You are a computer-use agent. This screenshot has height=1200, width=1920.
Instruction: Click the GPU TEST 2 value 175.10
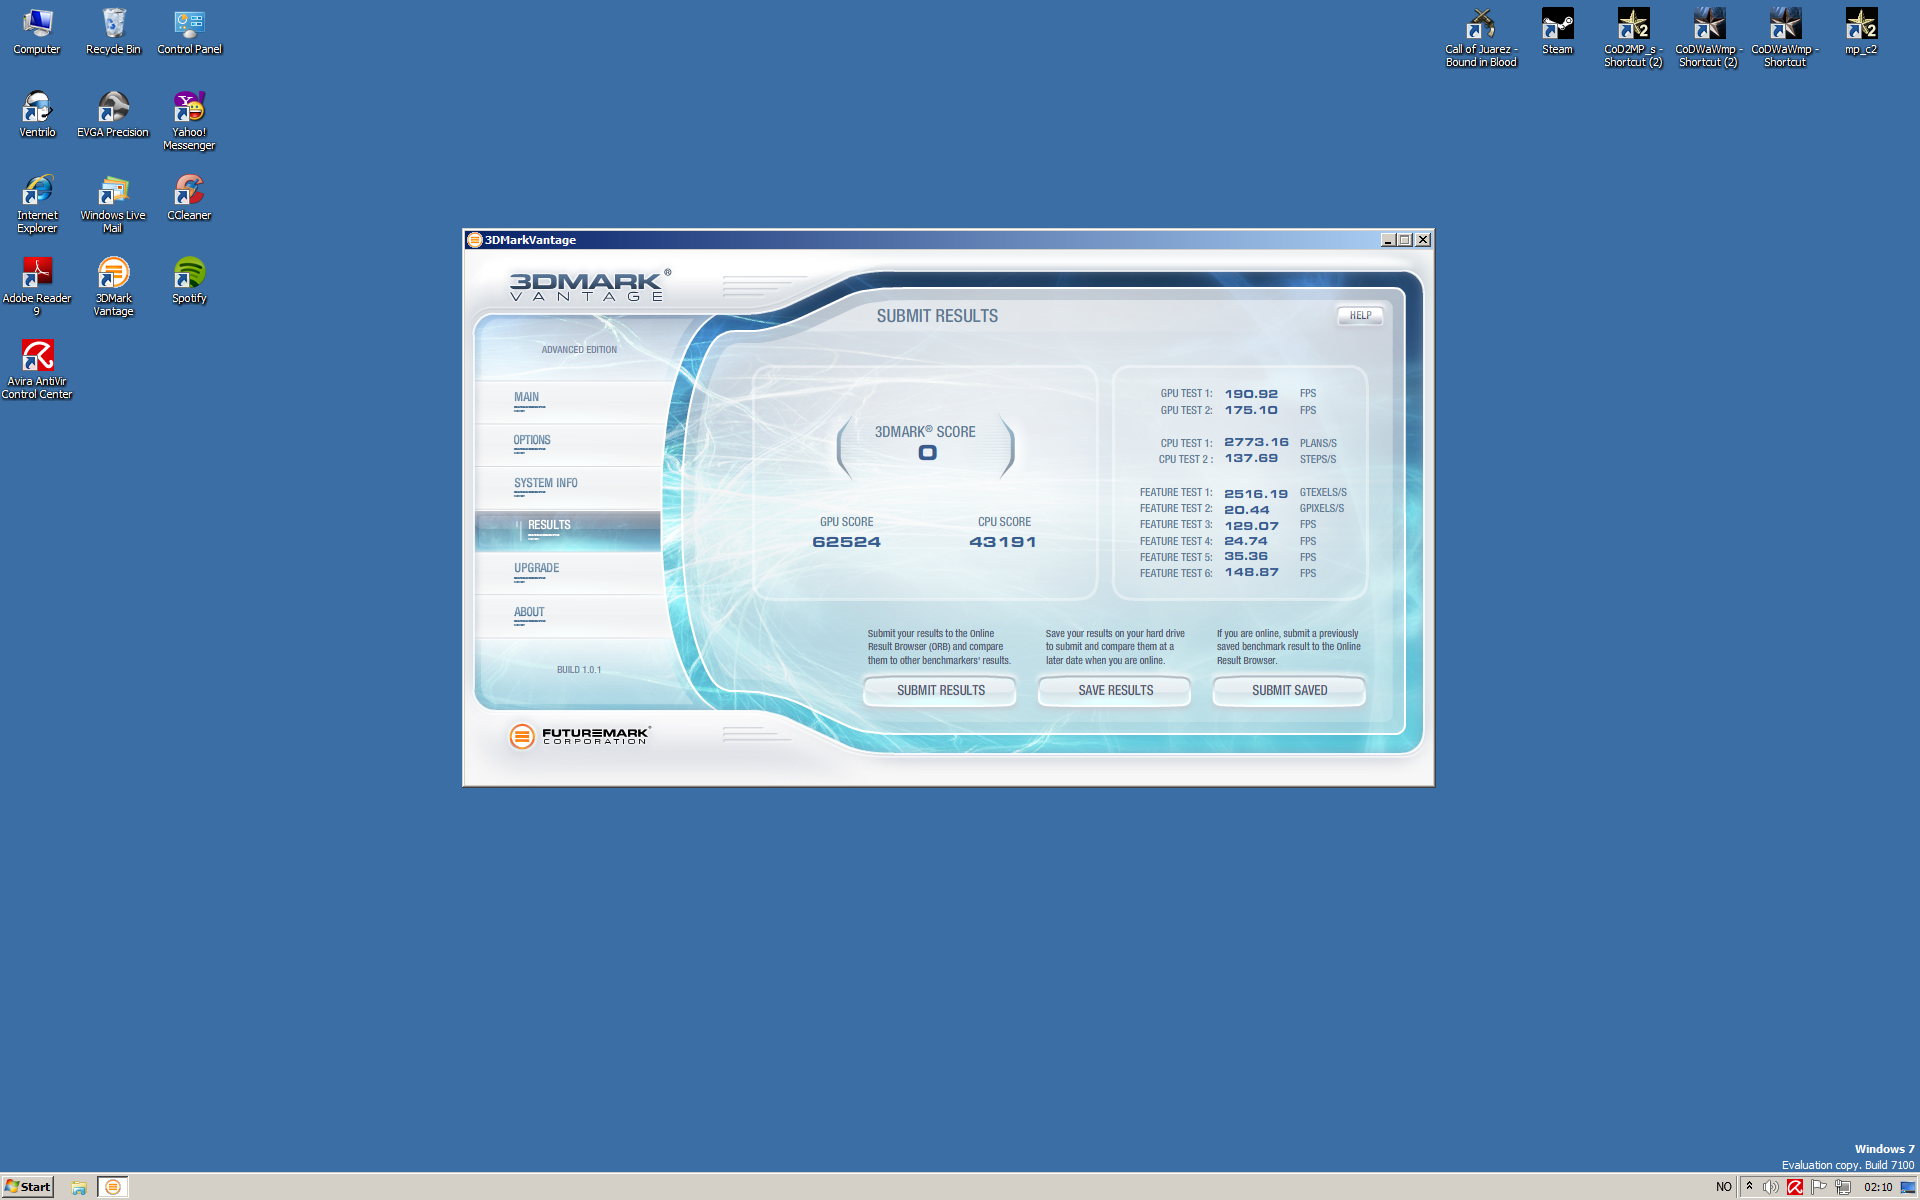coord(1251,410)
